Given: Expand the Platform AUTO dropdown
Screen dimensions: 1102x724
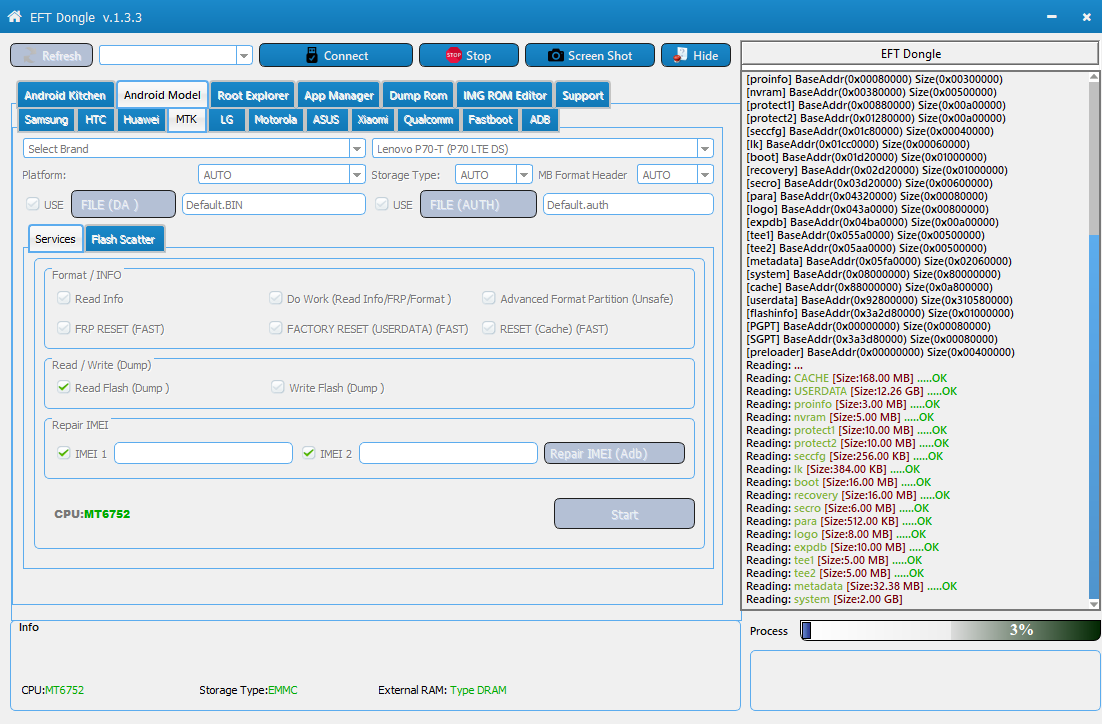Looking at the screenshot, I should click(x=357, y=174).
